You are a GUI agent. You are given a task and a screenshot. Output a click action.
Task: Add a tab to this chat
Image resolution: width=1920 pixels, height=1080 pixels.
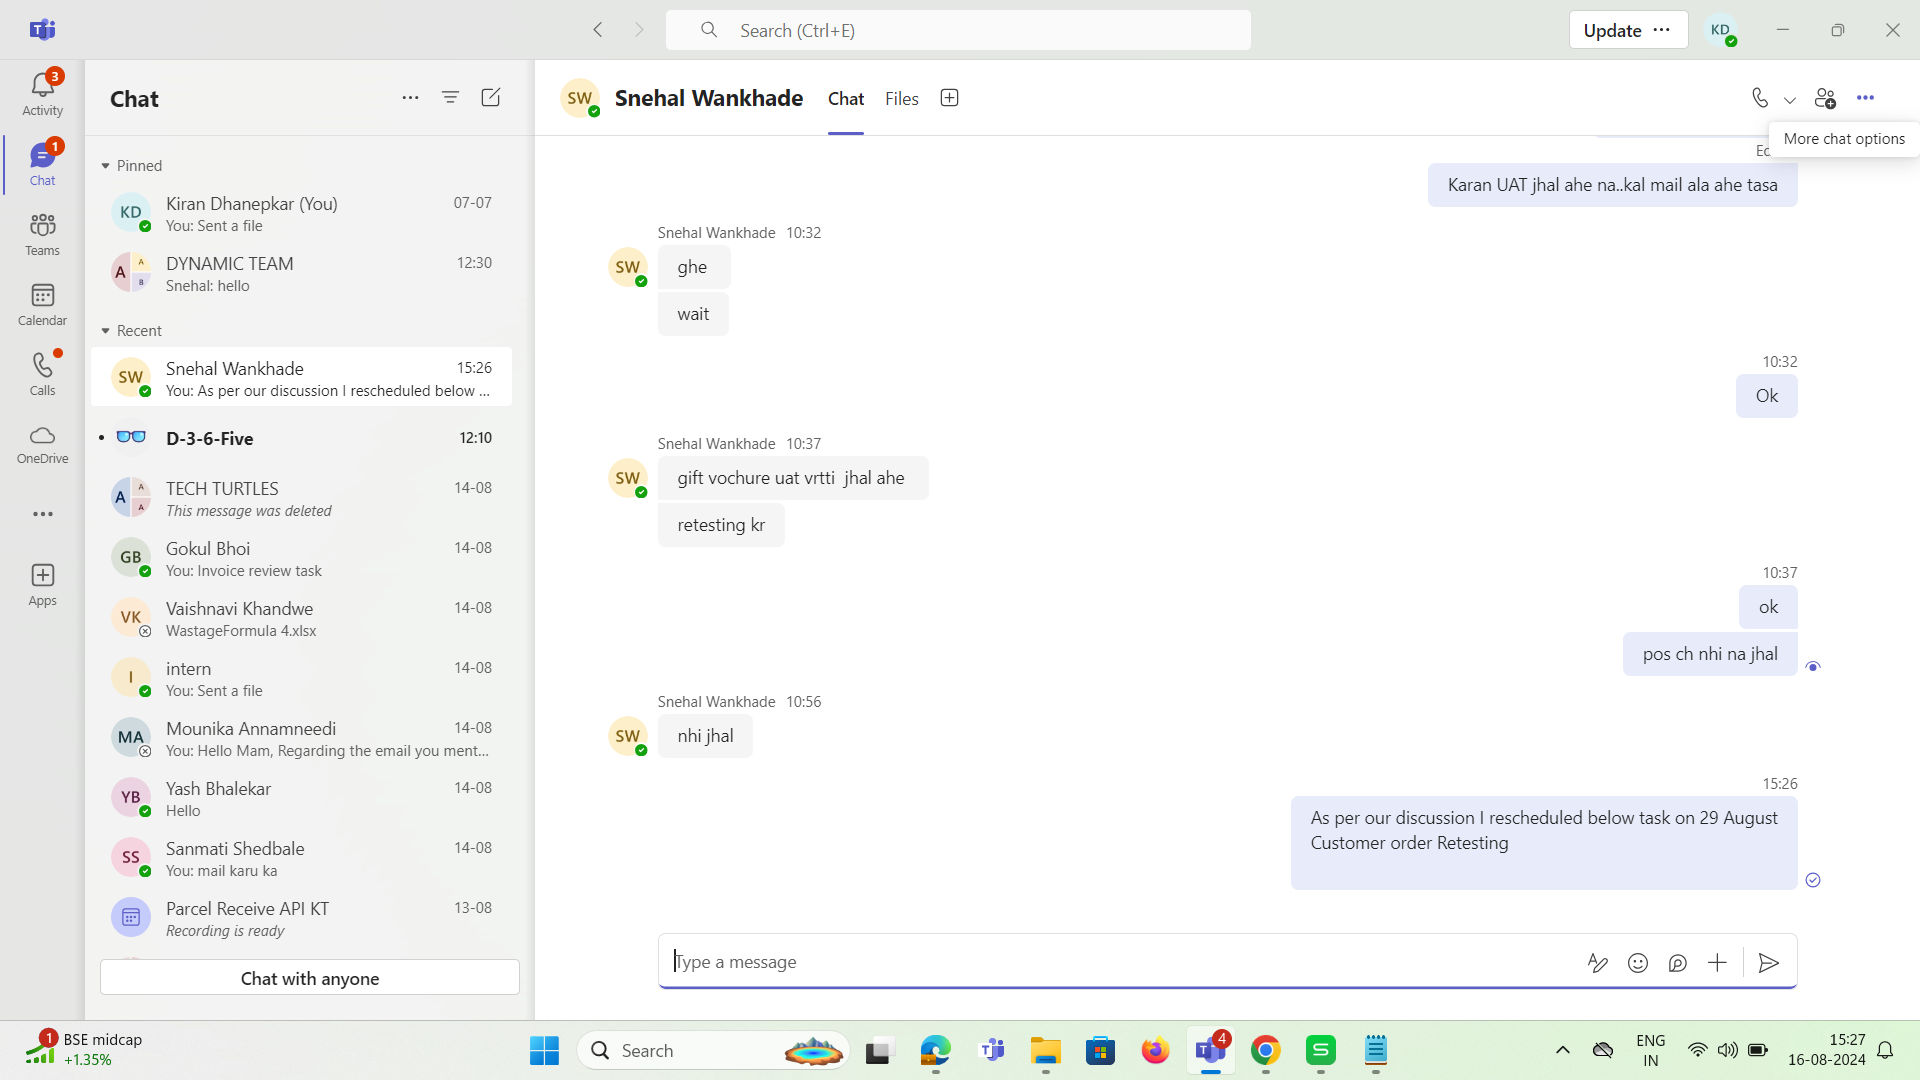pyautogui.click(x=949, y=98)
